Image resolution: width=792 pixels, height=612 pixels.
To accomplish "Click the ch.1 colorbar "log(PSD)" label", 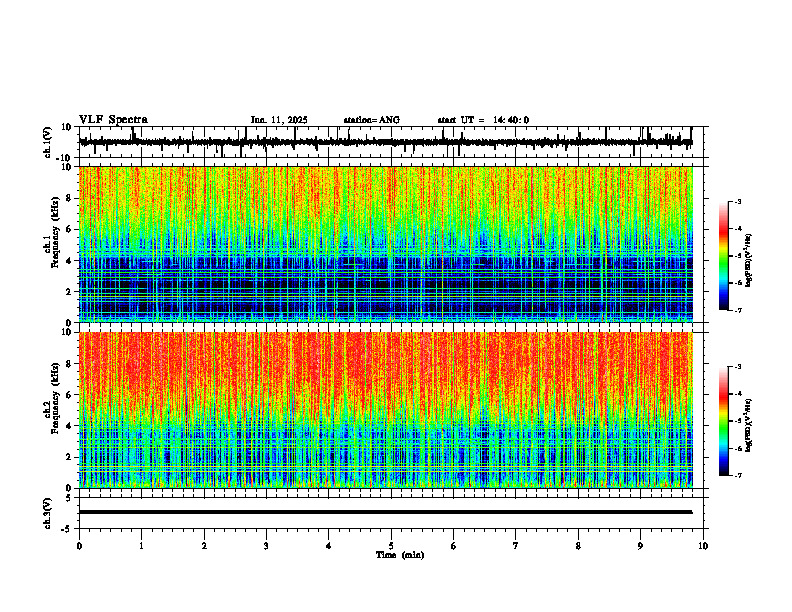I will 749,260.
